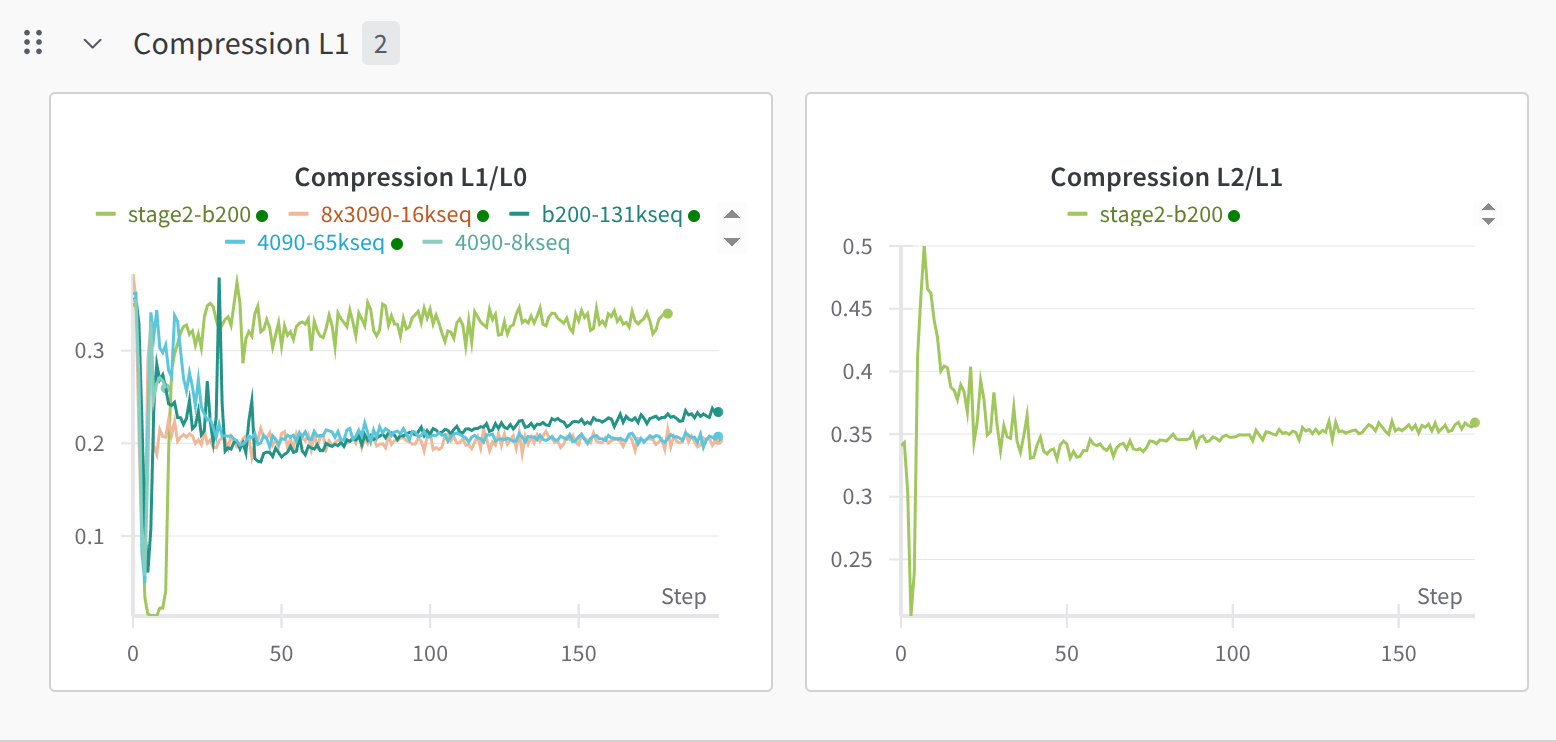The height and width of the screenshot is (742, 1556).
Task: Select the "Compression L2/L1" chart title
Action: [1167, 178]
